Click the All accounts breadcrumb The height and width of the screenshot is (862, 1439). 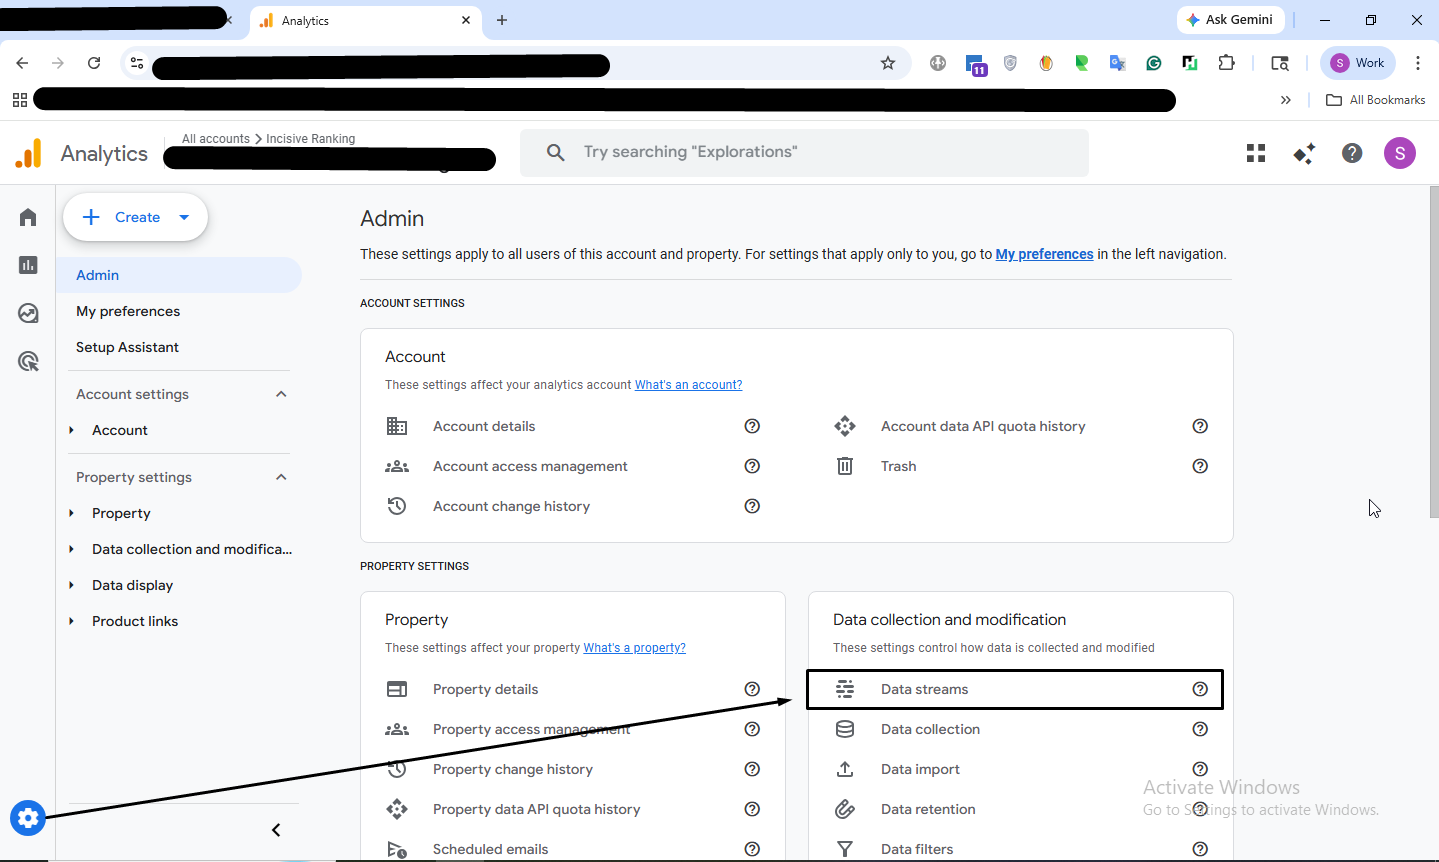point(216,139)
